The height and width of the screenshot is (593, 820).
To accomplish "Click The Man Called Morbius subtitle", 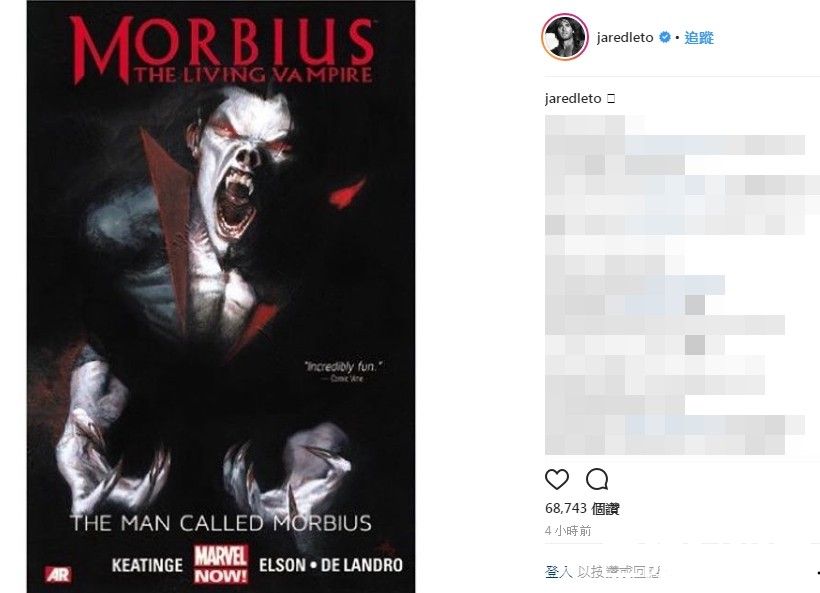I will [x=221, y=523].
